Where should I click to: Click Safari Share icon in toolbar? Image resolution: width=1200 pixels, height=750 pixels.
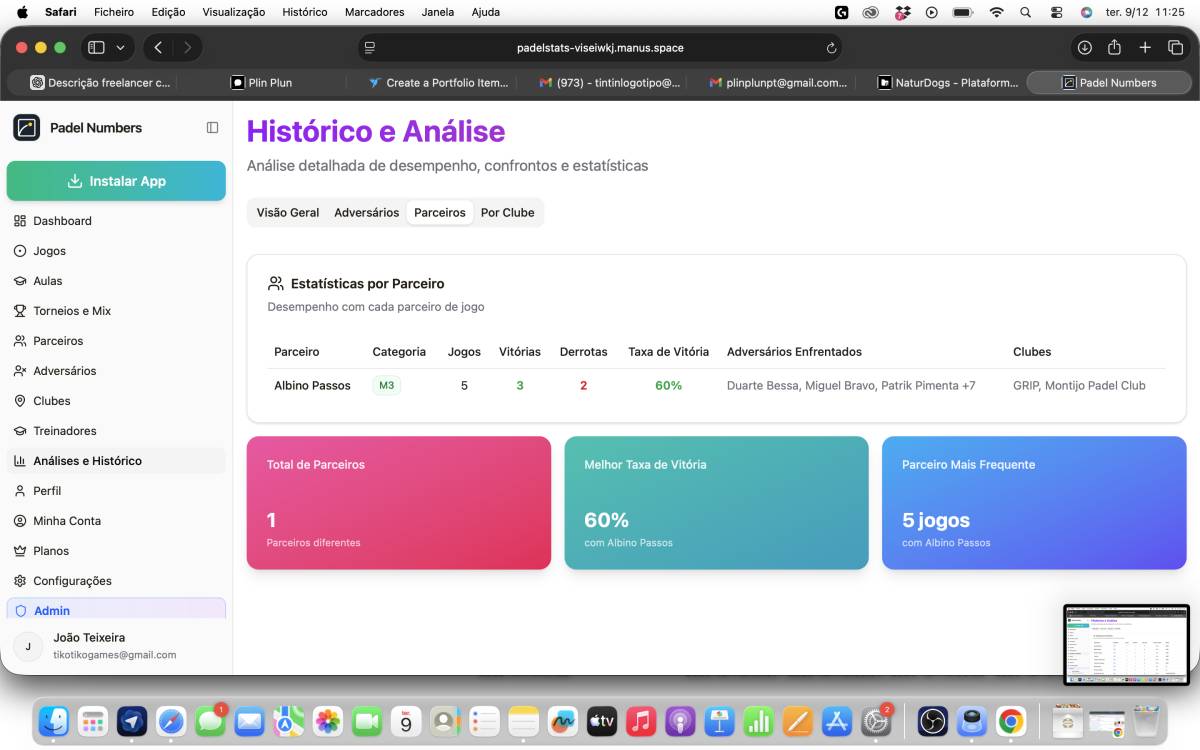tap(1114, 48)
